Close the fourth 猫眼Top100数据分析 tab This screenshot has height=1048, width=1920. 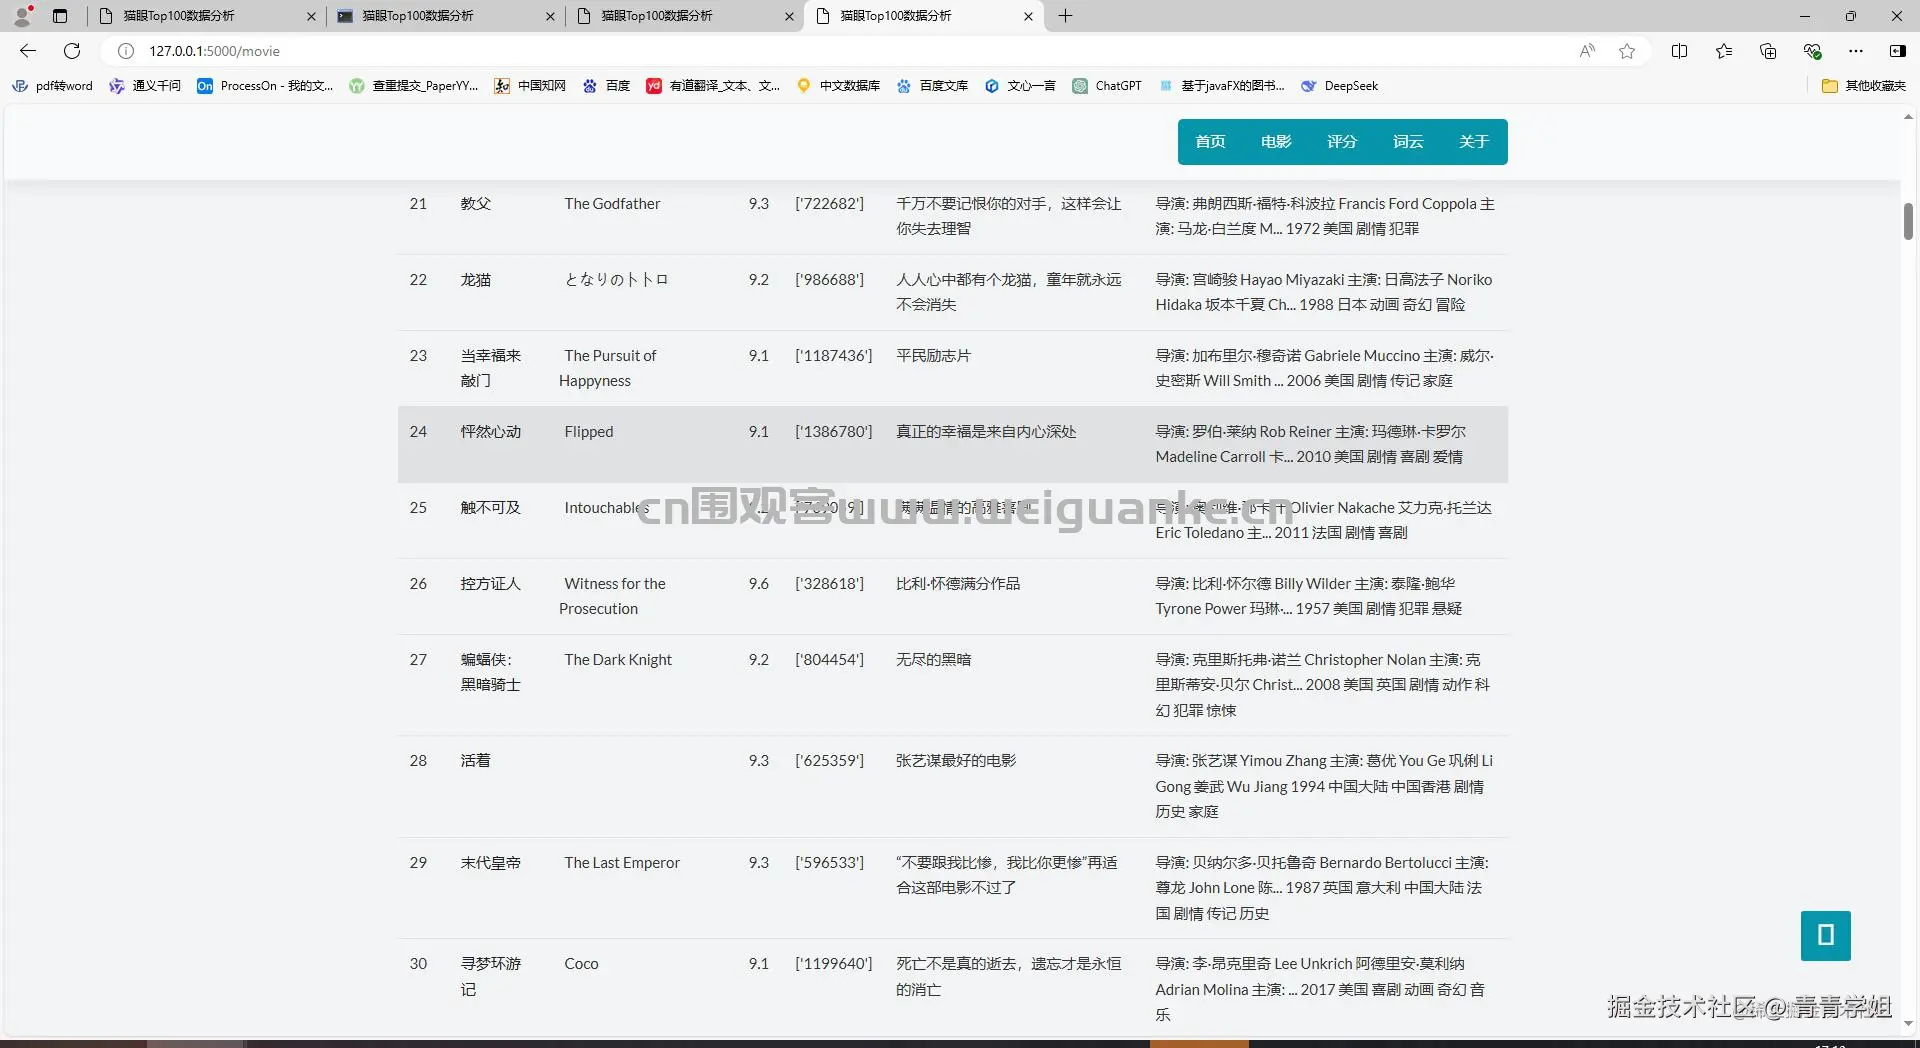(x=1028, y=16)
